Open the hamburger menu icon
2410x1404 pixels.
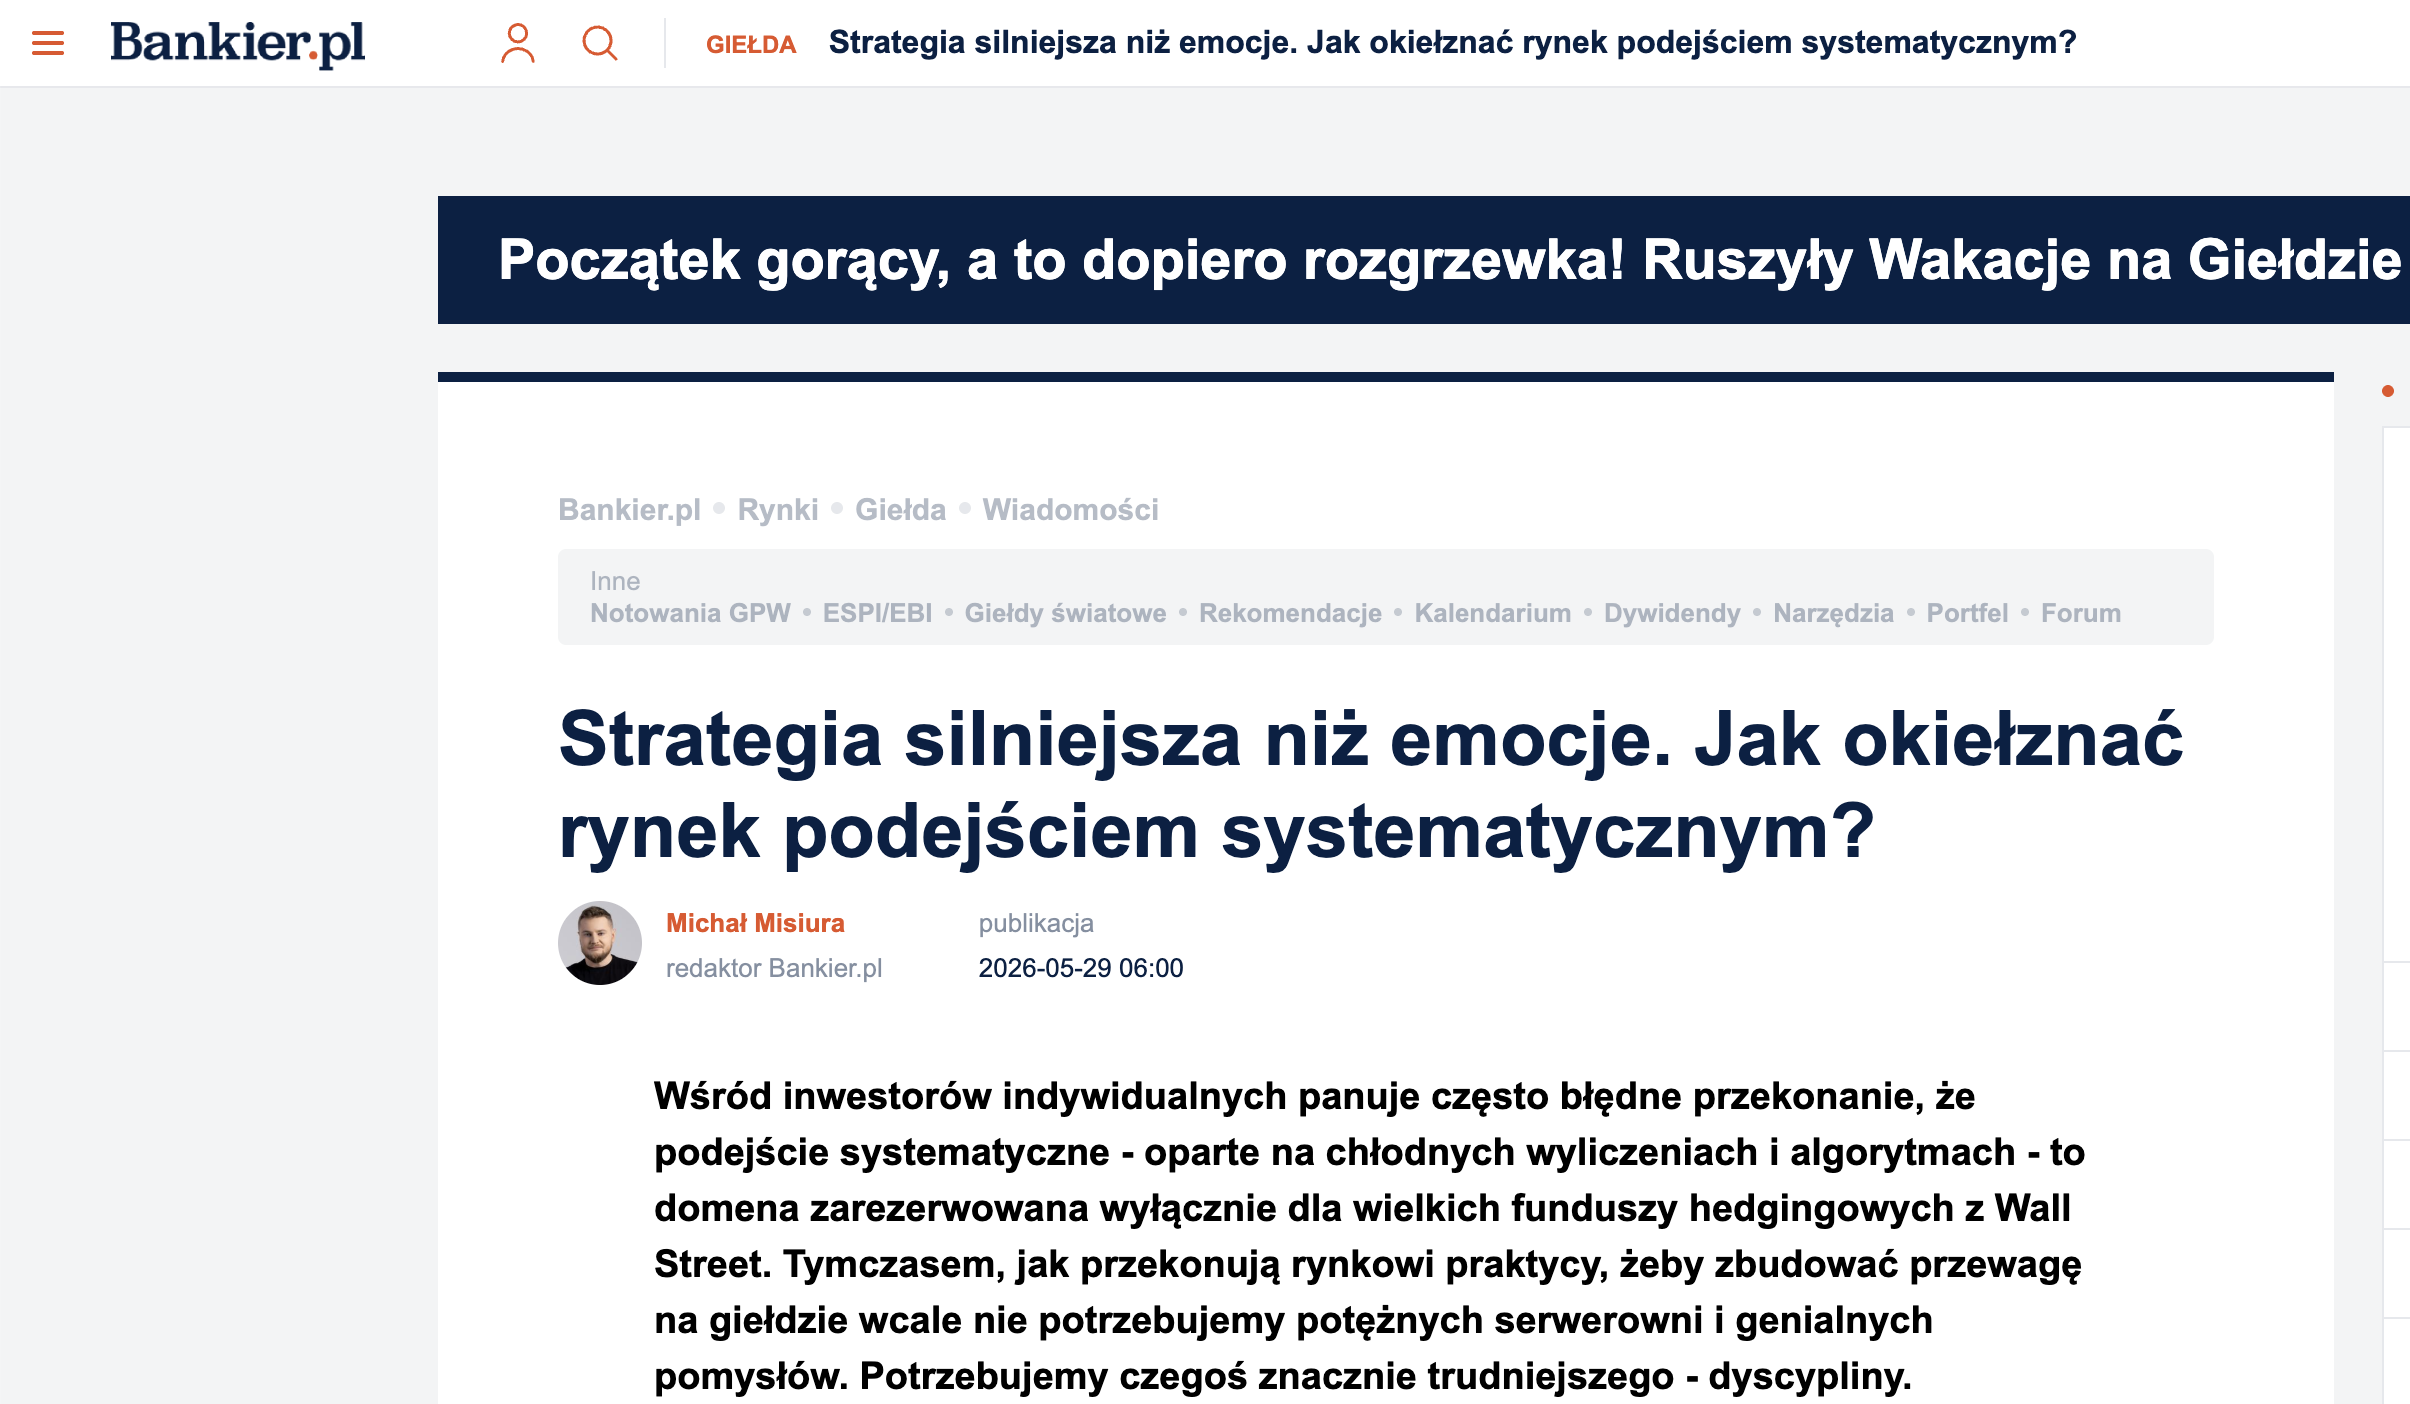coord(48,43)
